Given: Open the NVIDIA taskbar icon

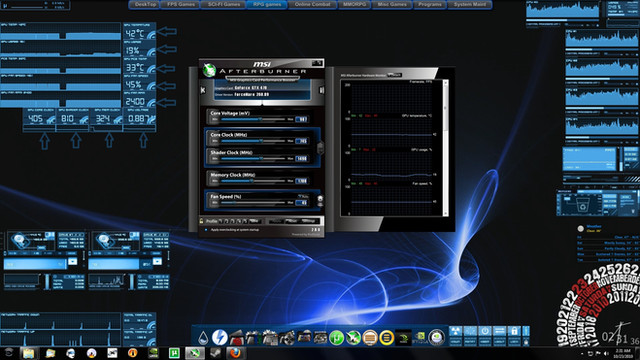Looking at the screenshot, I should coord(153,353).
